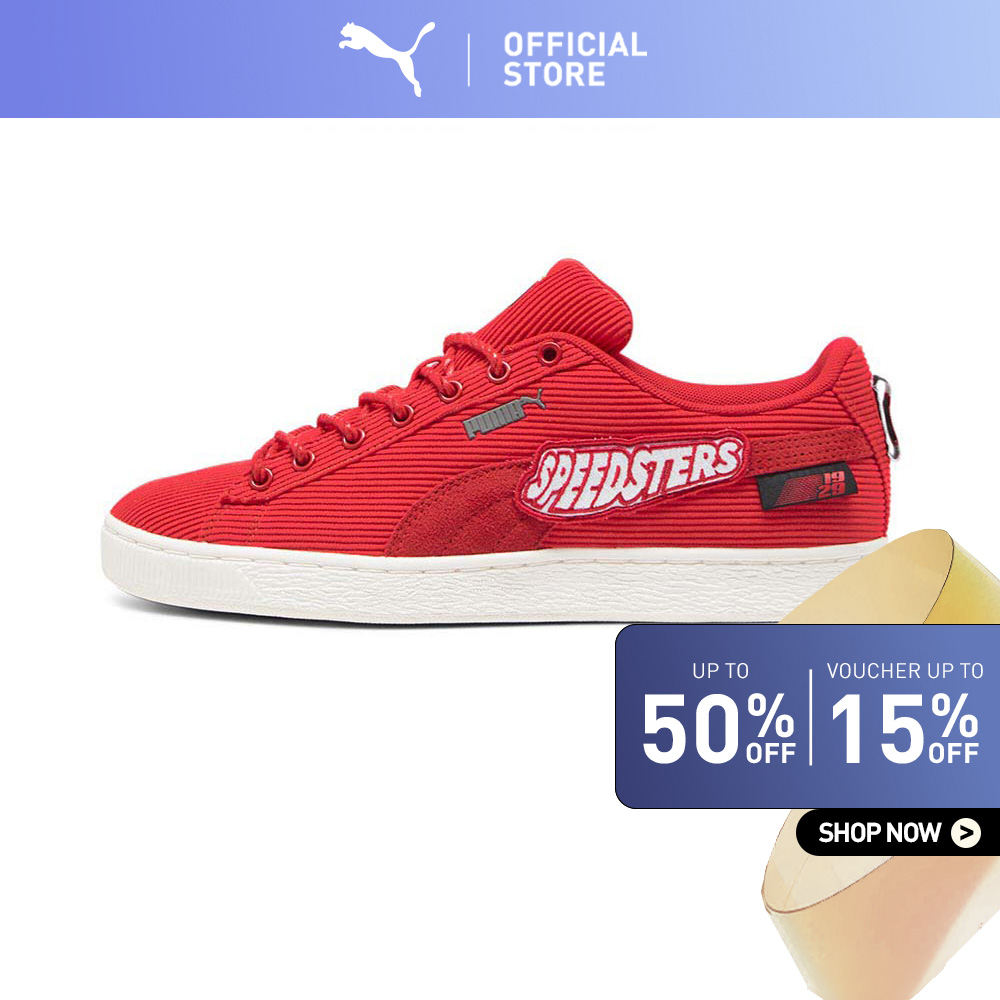
Task: Click the 15% OFF voucher text
Action: [x=904, y=728]
